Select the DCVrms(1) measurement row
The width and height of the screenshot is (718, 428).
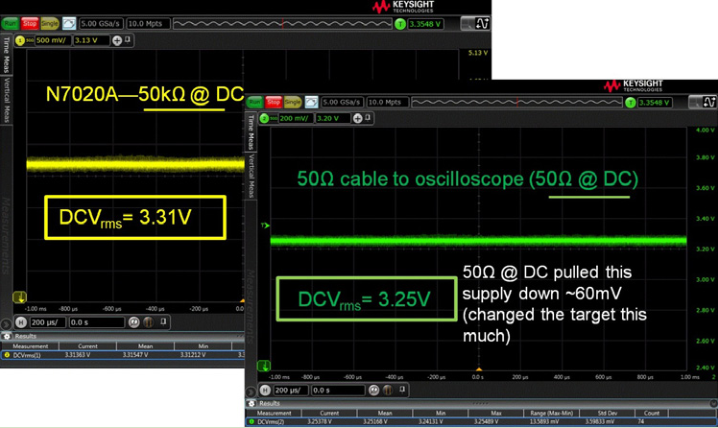point(123,355)
